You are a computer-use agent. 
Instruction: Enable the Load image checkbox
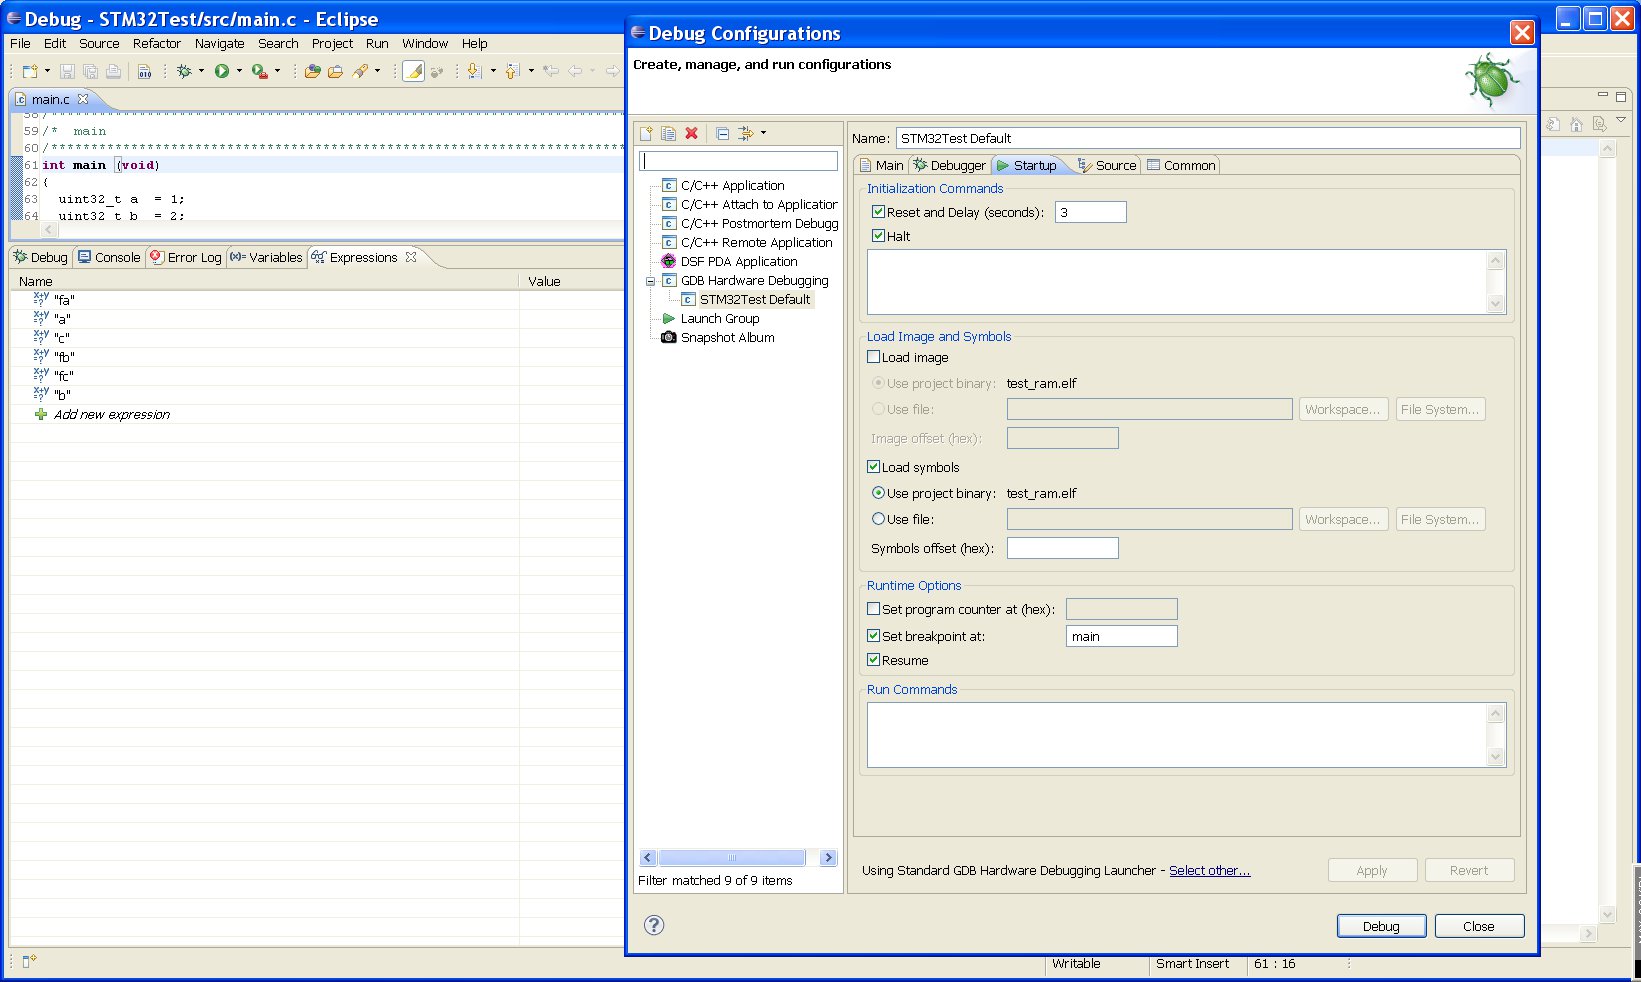click(x=873, y=357)
